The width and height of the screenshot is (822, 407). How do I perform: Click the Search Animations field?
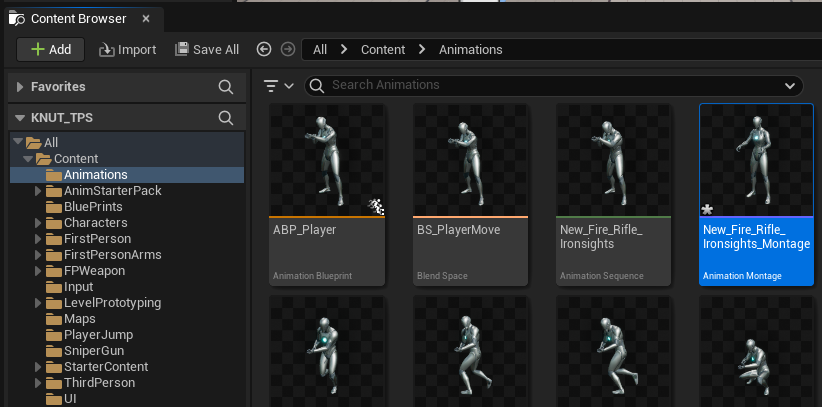tap(556, 85)
